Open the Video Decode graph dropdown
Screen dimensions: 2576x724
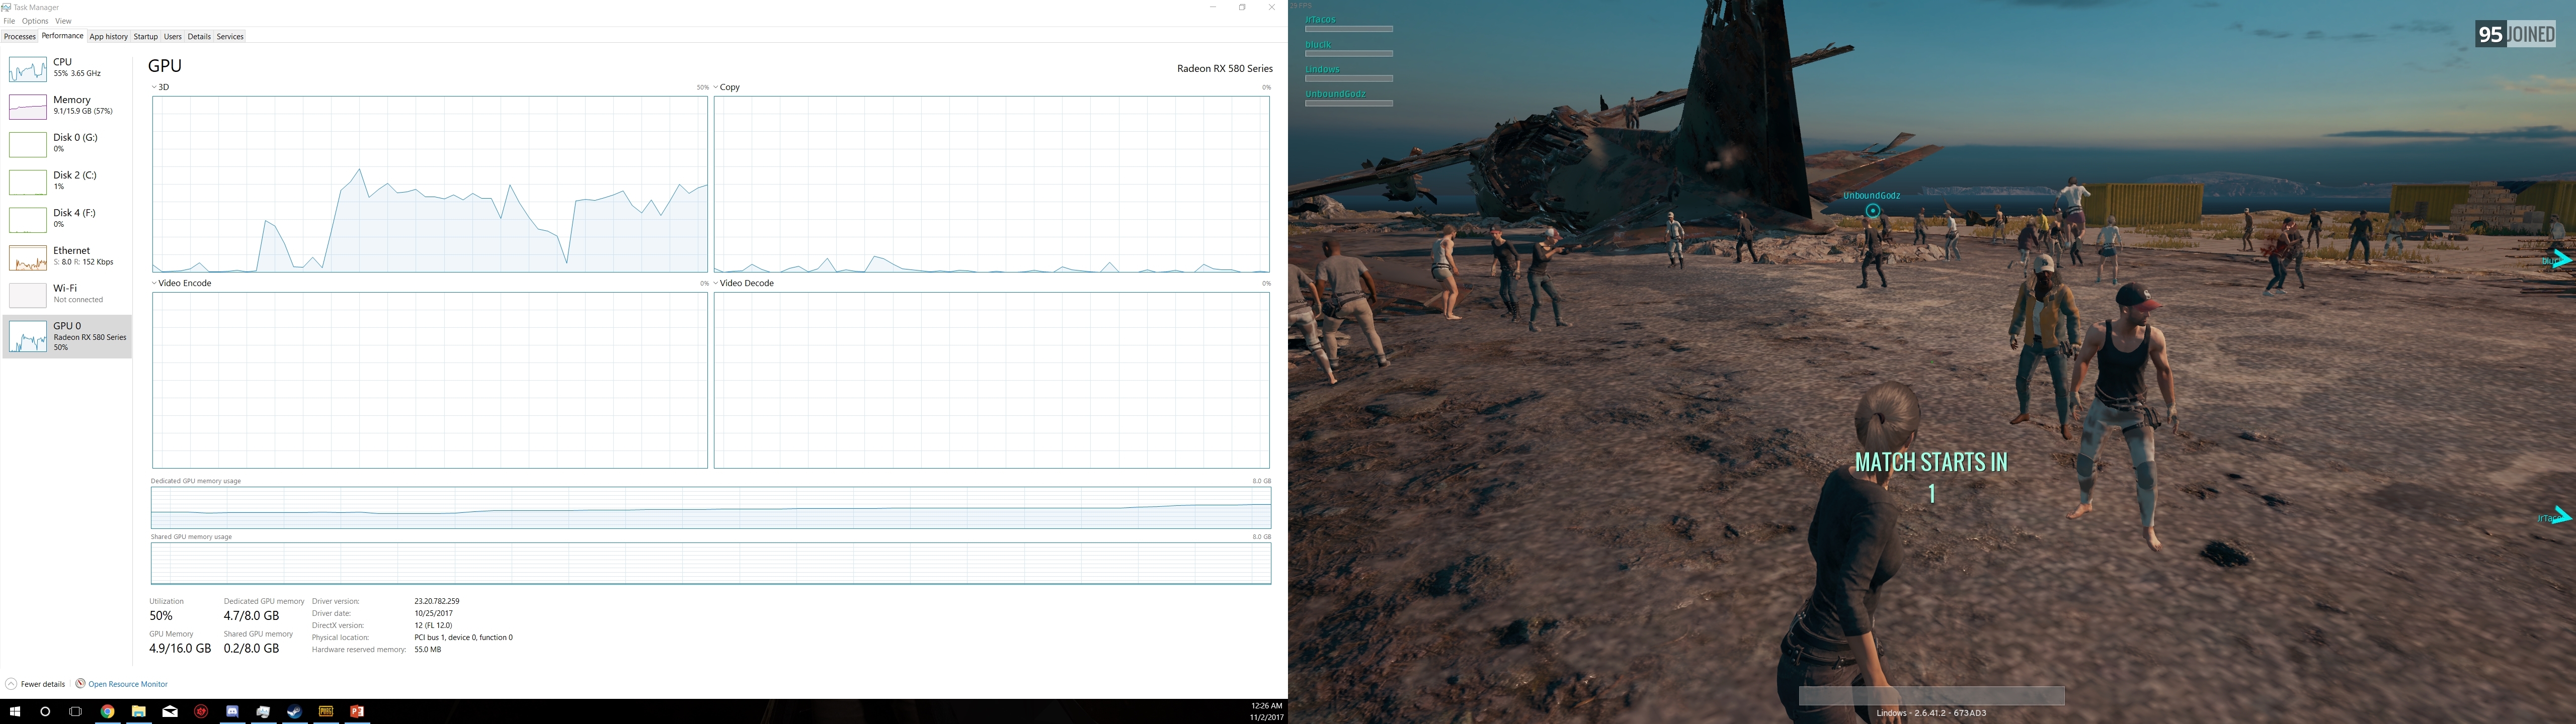[x=744, y=283]
